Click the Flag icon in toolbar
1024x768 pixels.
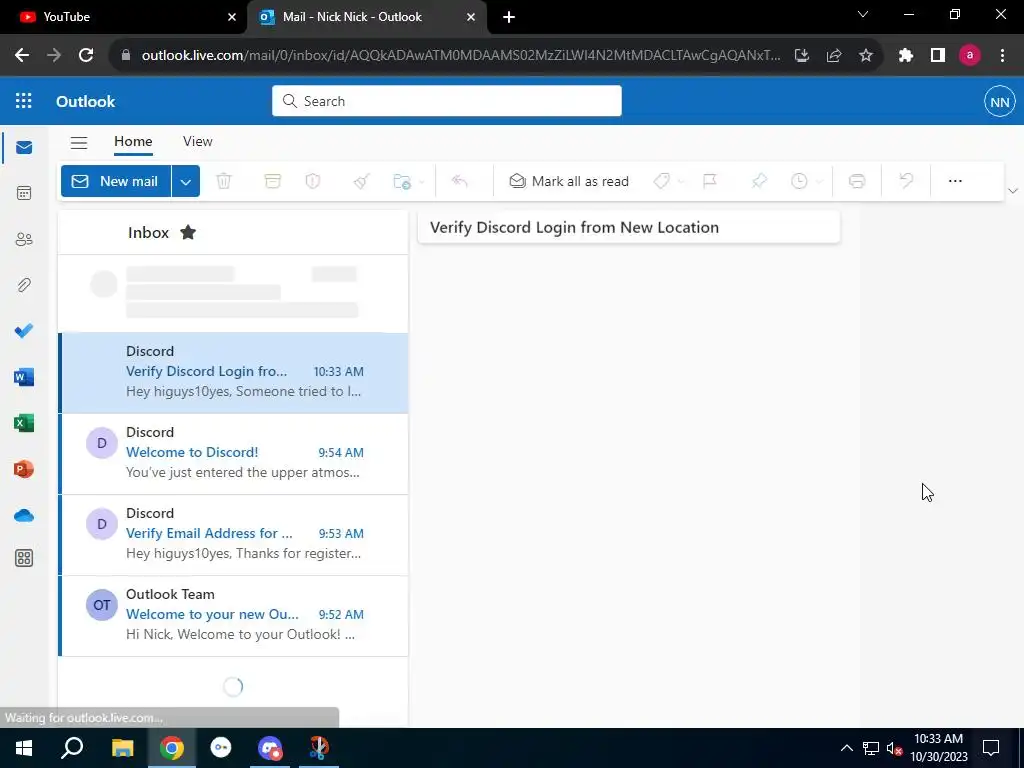tap(710, 181)
